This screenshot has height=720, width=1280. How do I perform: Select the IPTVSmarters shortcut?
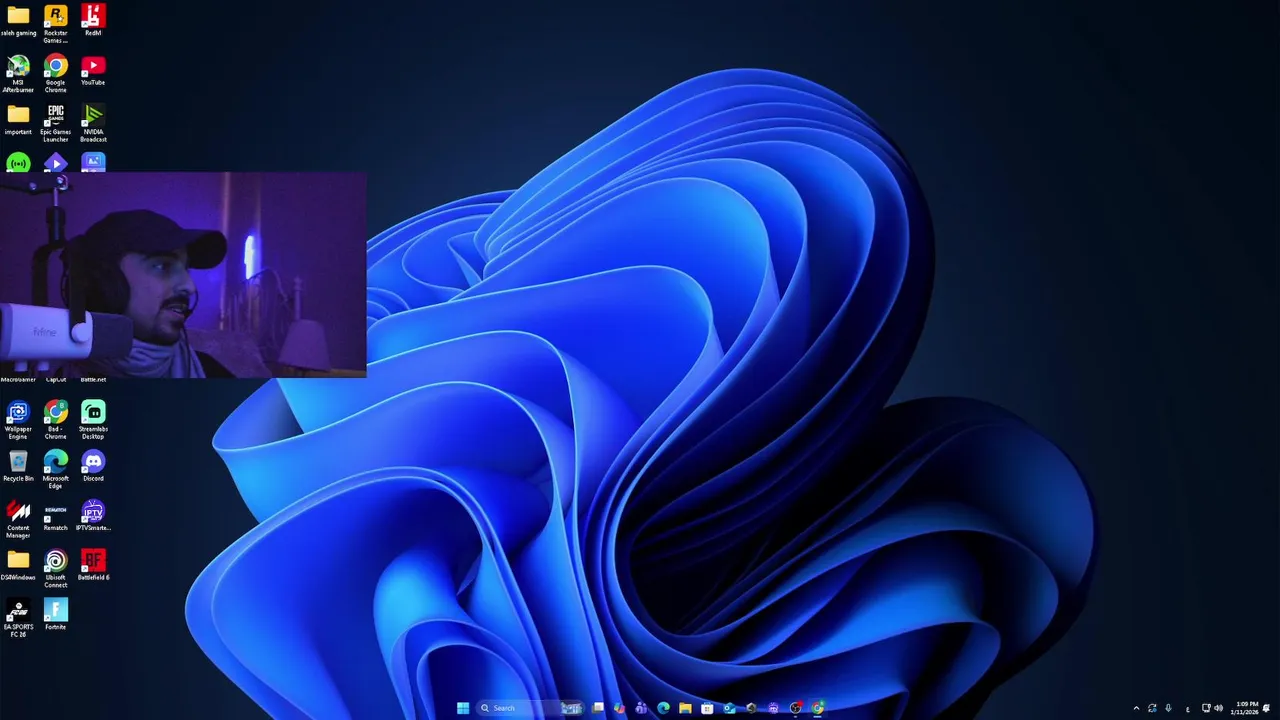pos(93,515)
